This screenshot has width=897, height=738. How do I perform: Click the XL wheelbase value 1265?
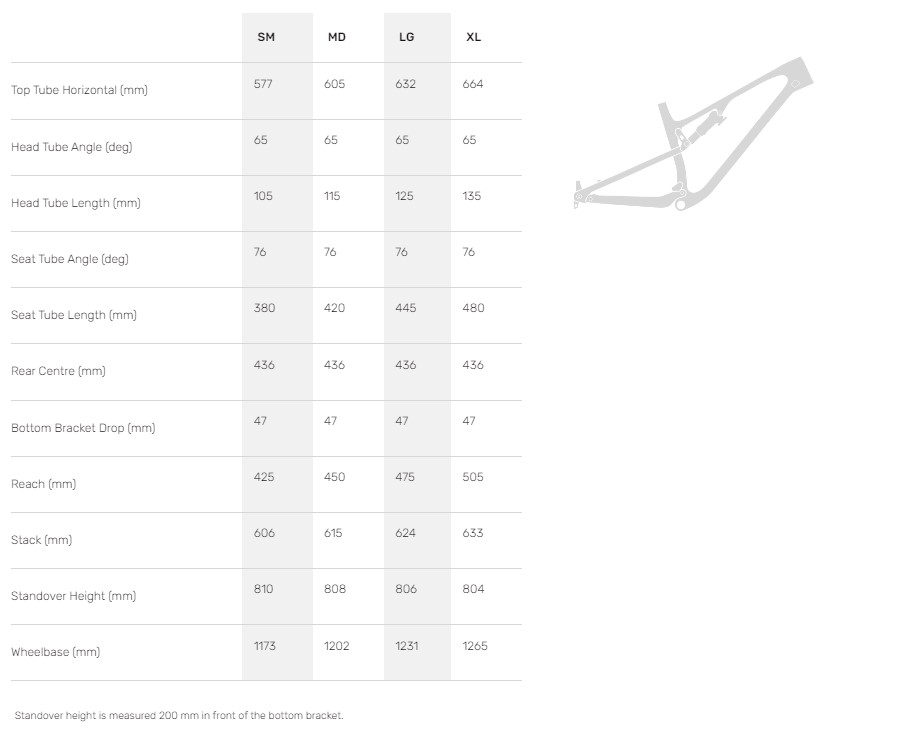tap(475, 646)
